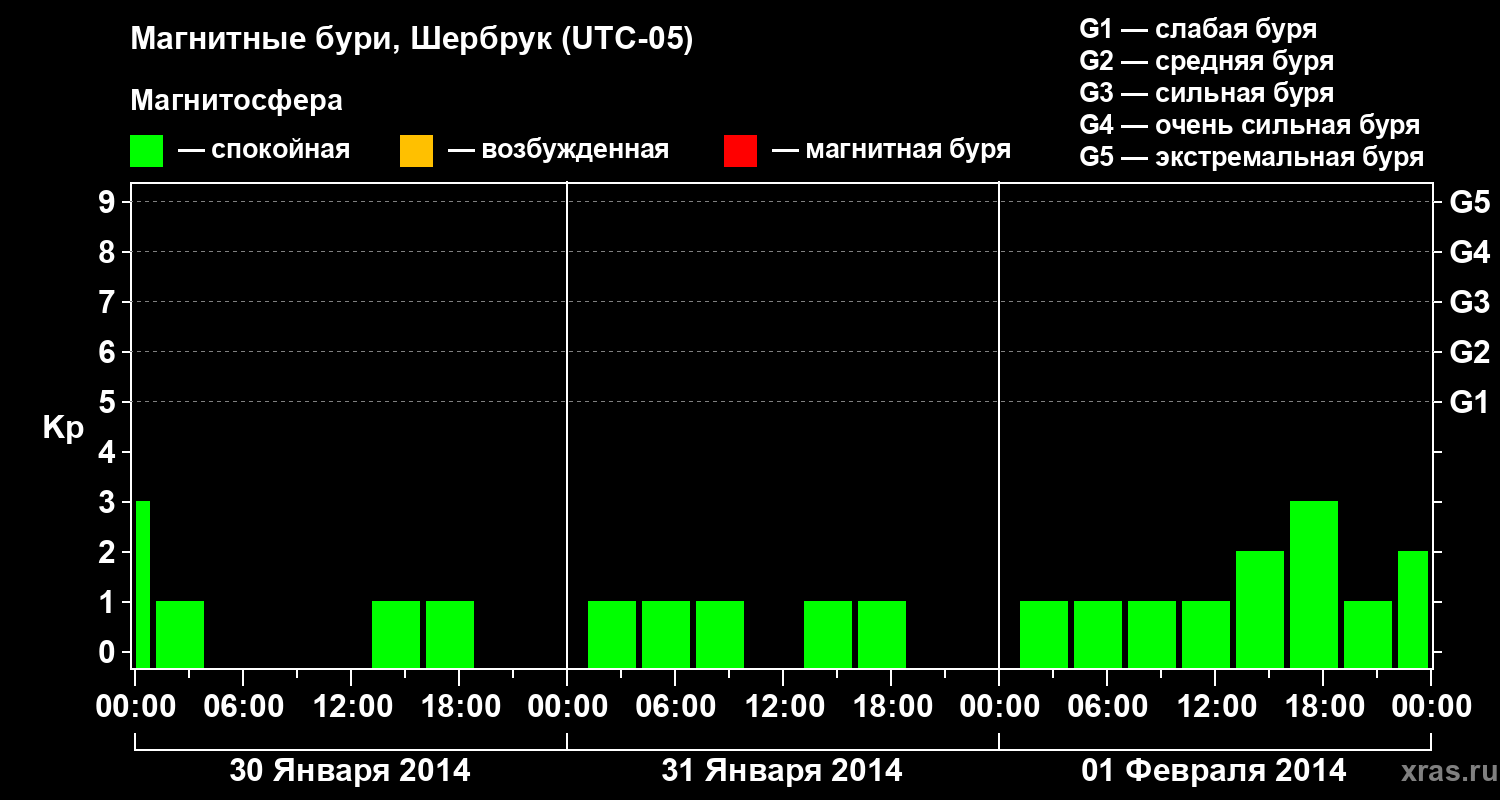Click the G5 tick label on right axis
Image resolution: width=1500 pixels, height=800 pixels.
(1469, 202)
